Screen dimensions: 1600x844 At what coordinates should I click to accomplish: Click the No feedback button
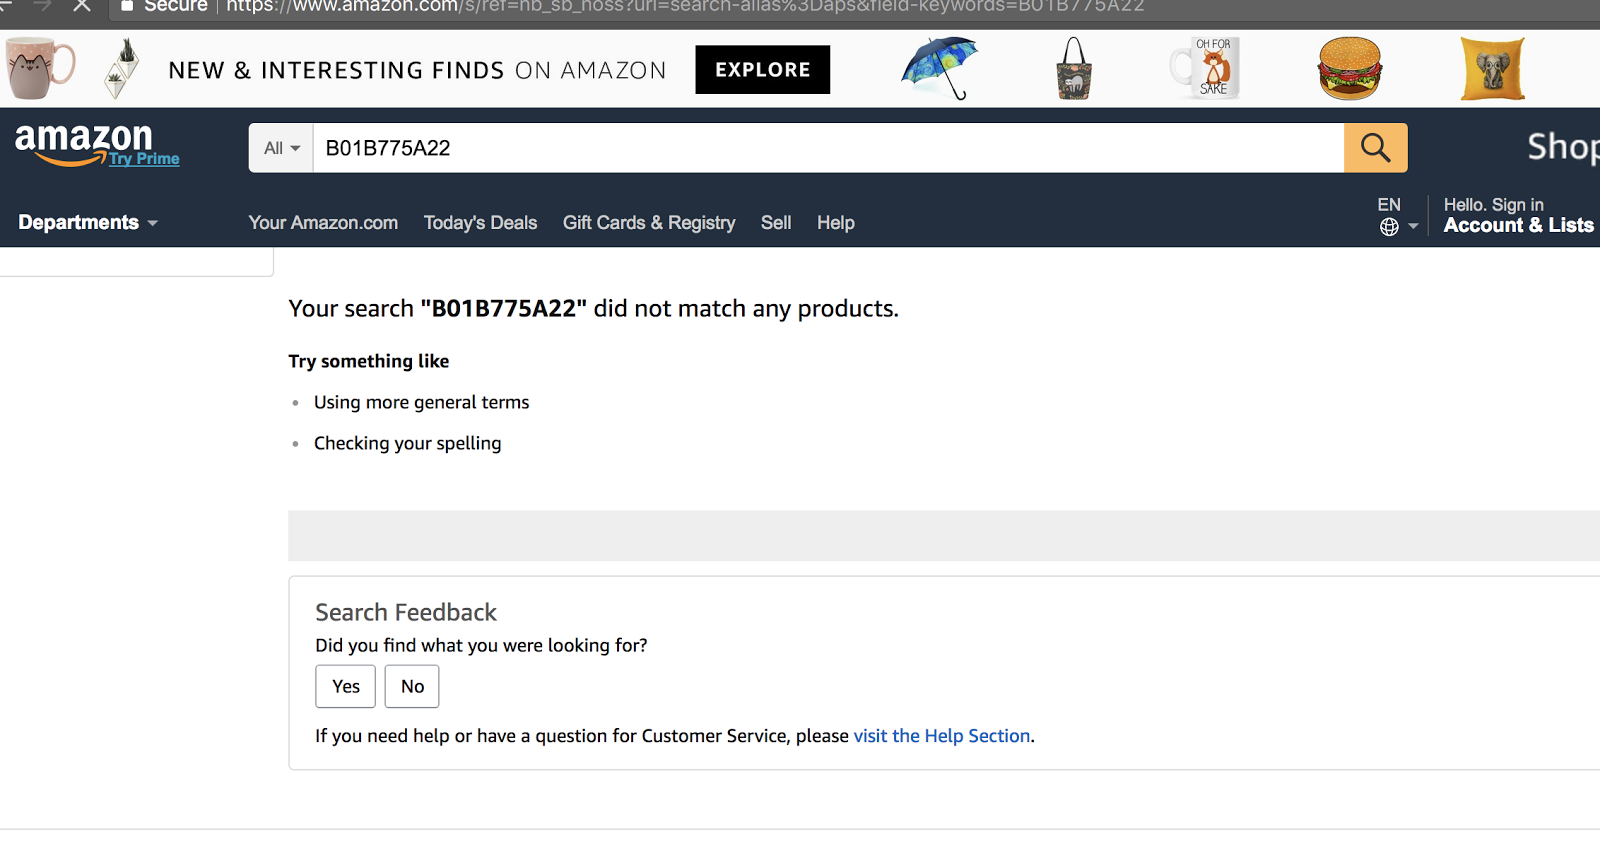point(412,686)
